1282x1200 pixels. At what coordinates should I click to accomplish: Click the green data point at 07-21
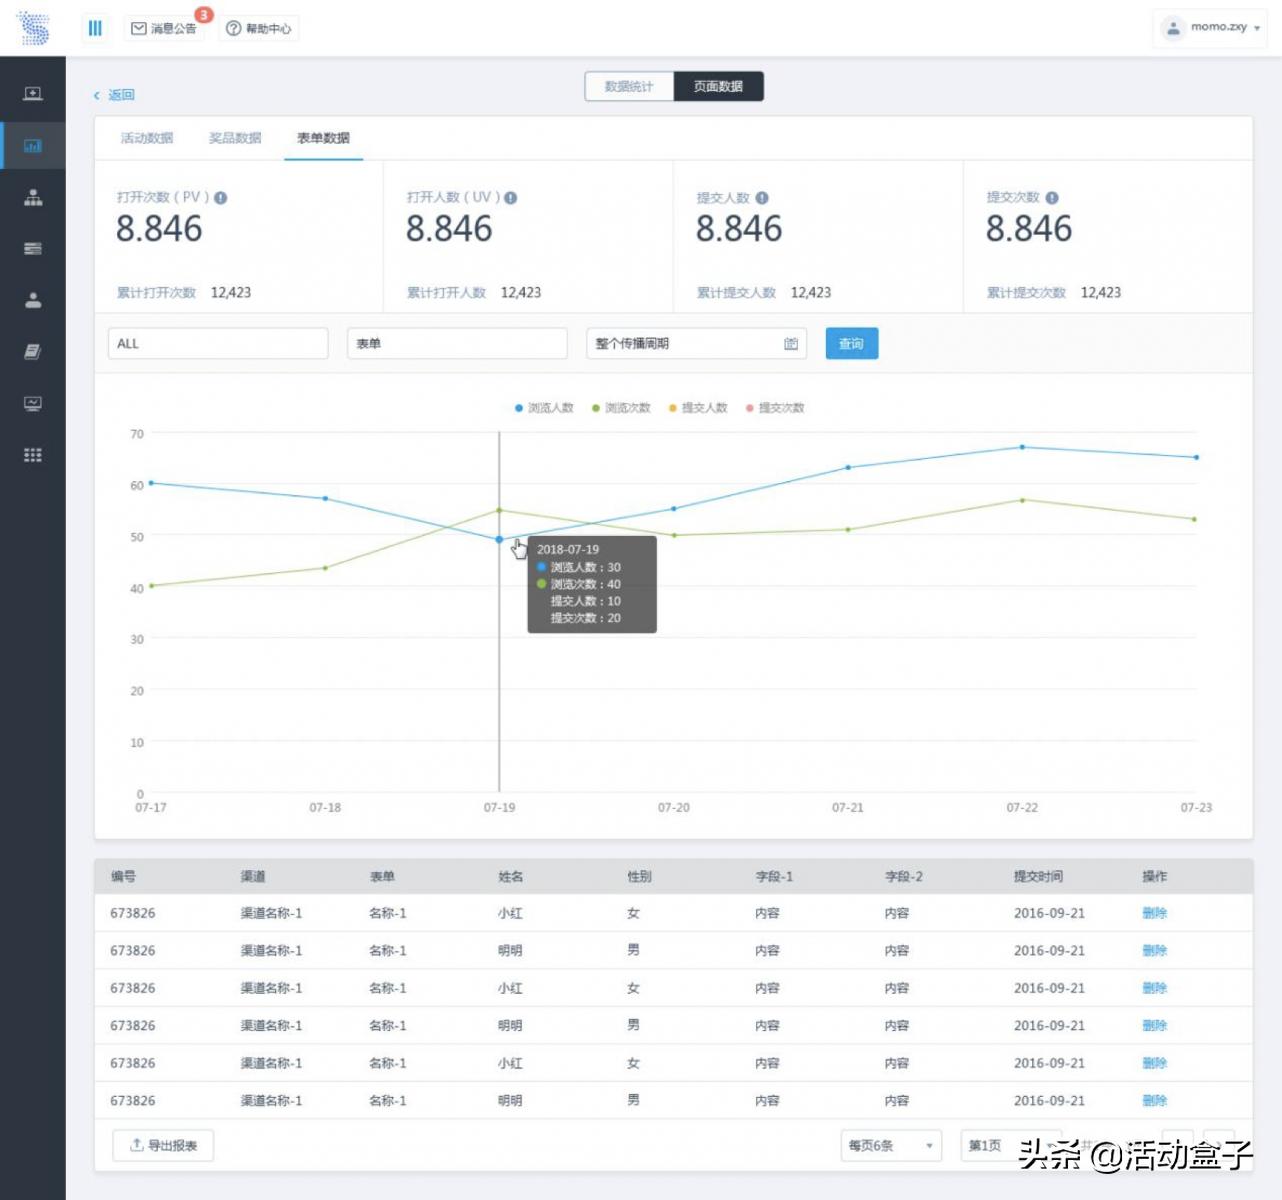coord(848,529)
